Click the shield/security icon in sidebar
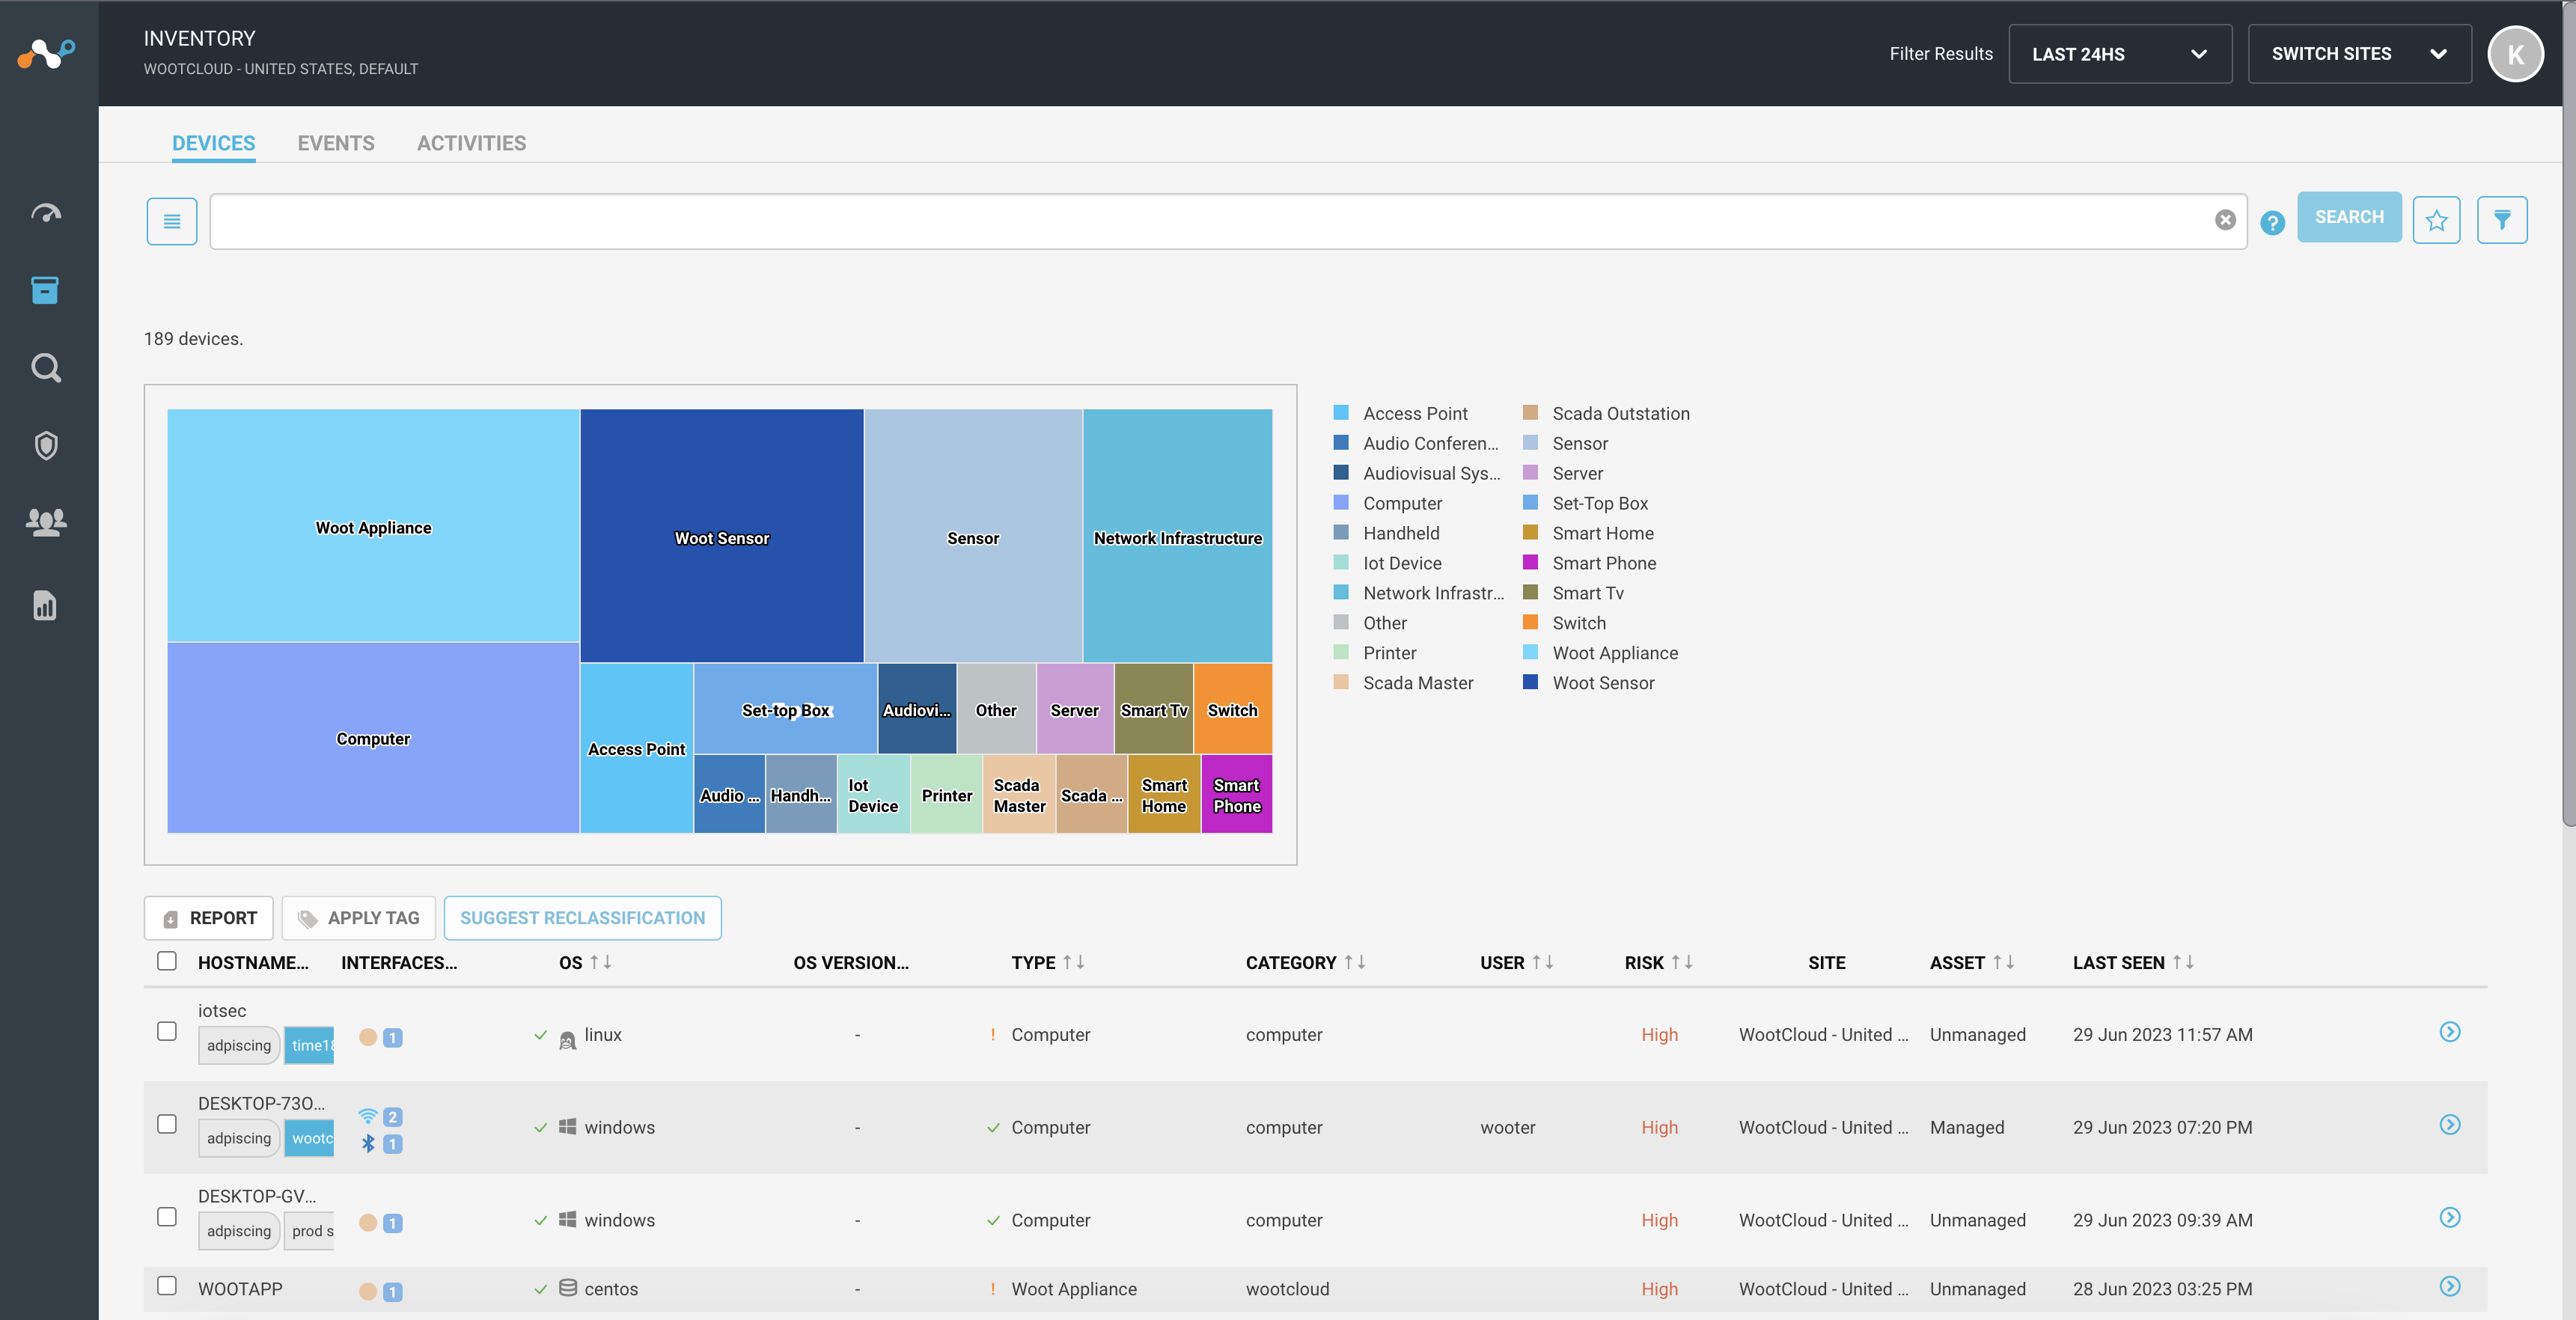2576x1320 pixels. 47,446
